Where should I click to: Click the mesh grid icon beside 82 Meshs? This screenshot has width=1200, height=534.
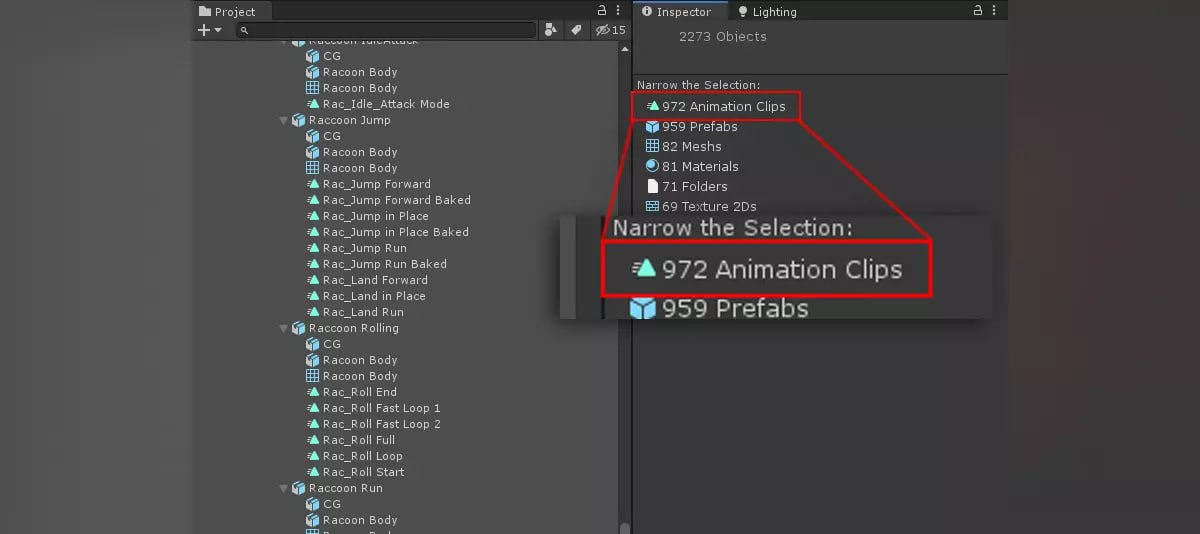pyautogui.click(x=652, y=146)
